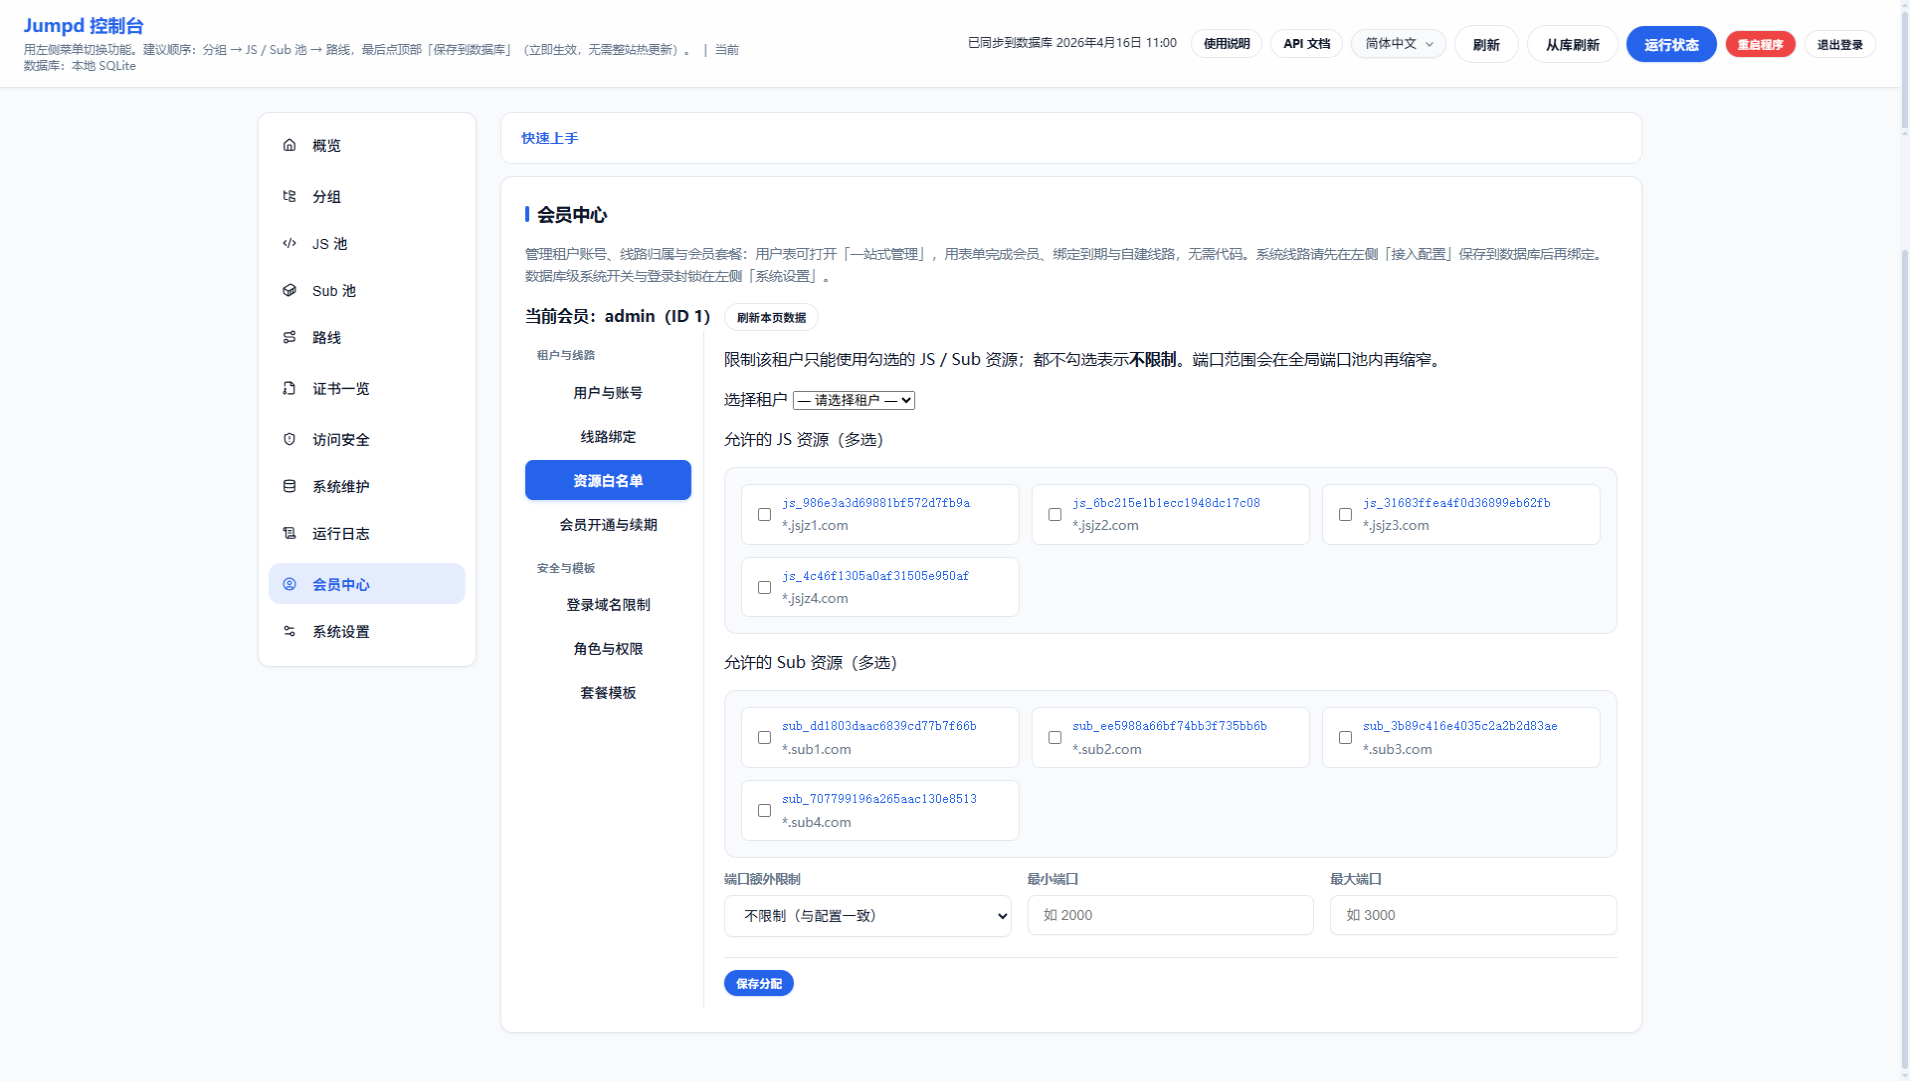Click the code icon beside JS 池
1910x1081 pixels.
click(x=289, y=243)
